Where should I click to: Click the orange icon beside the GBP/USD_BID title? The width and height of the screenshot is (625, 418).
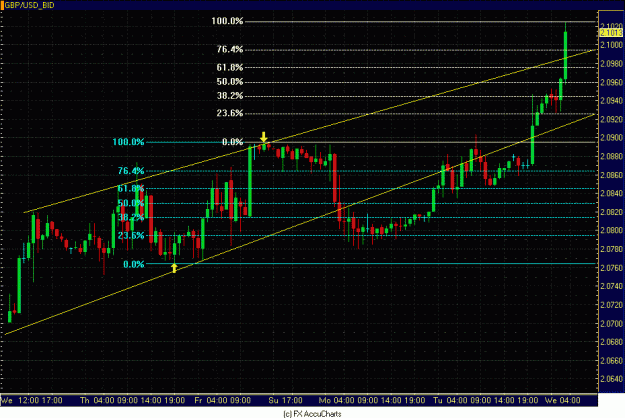click(2, 5)
